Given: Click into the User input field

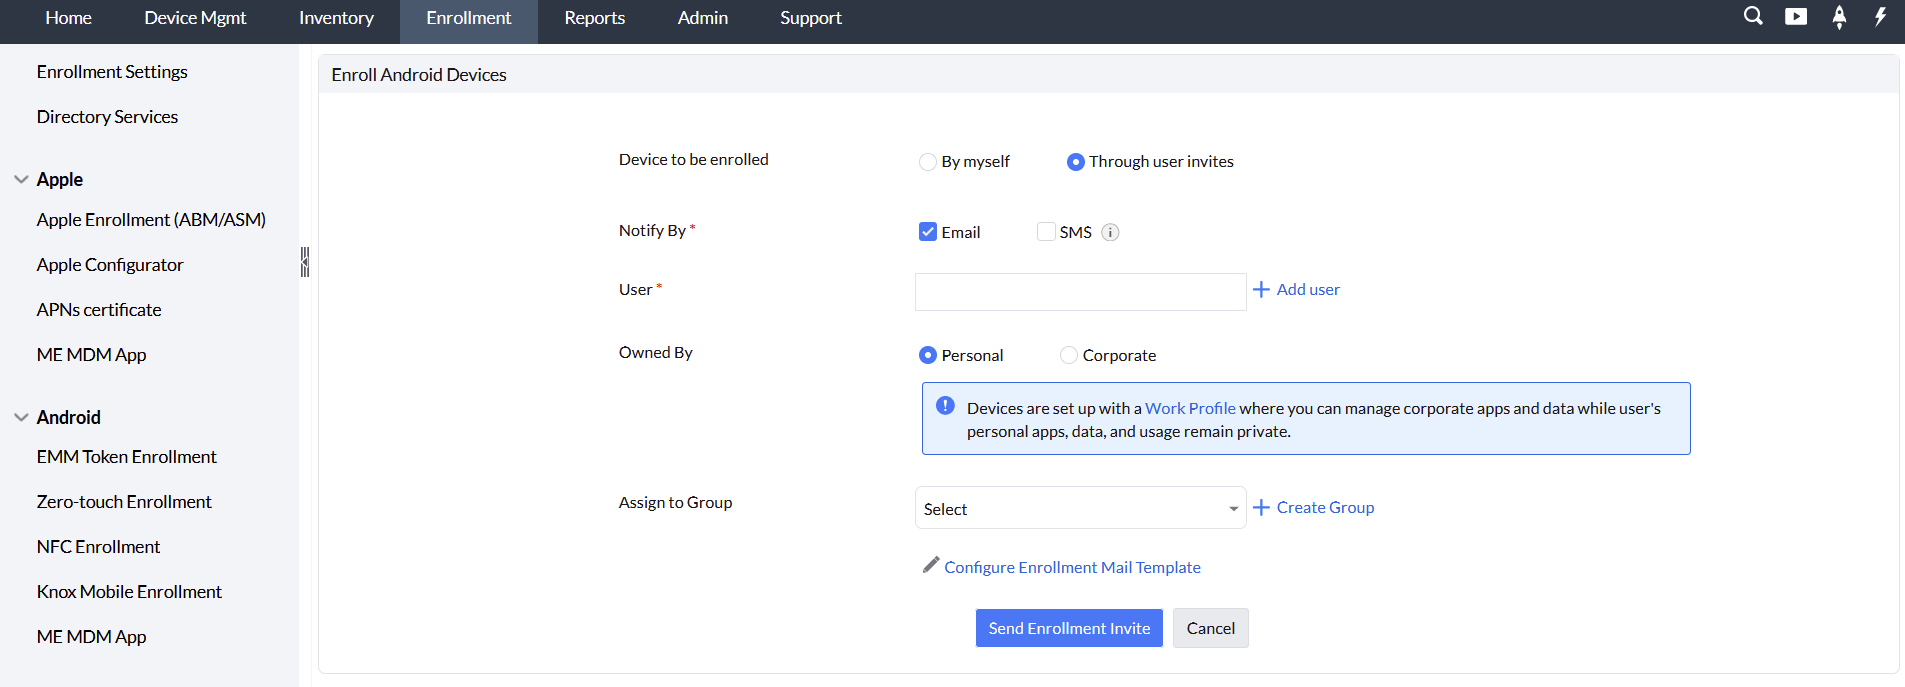Looking at the screenshot, I should coord(1080,292).
